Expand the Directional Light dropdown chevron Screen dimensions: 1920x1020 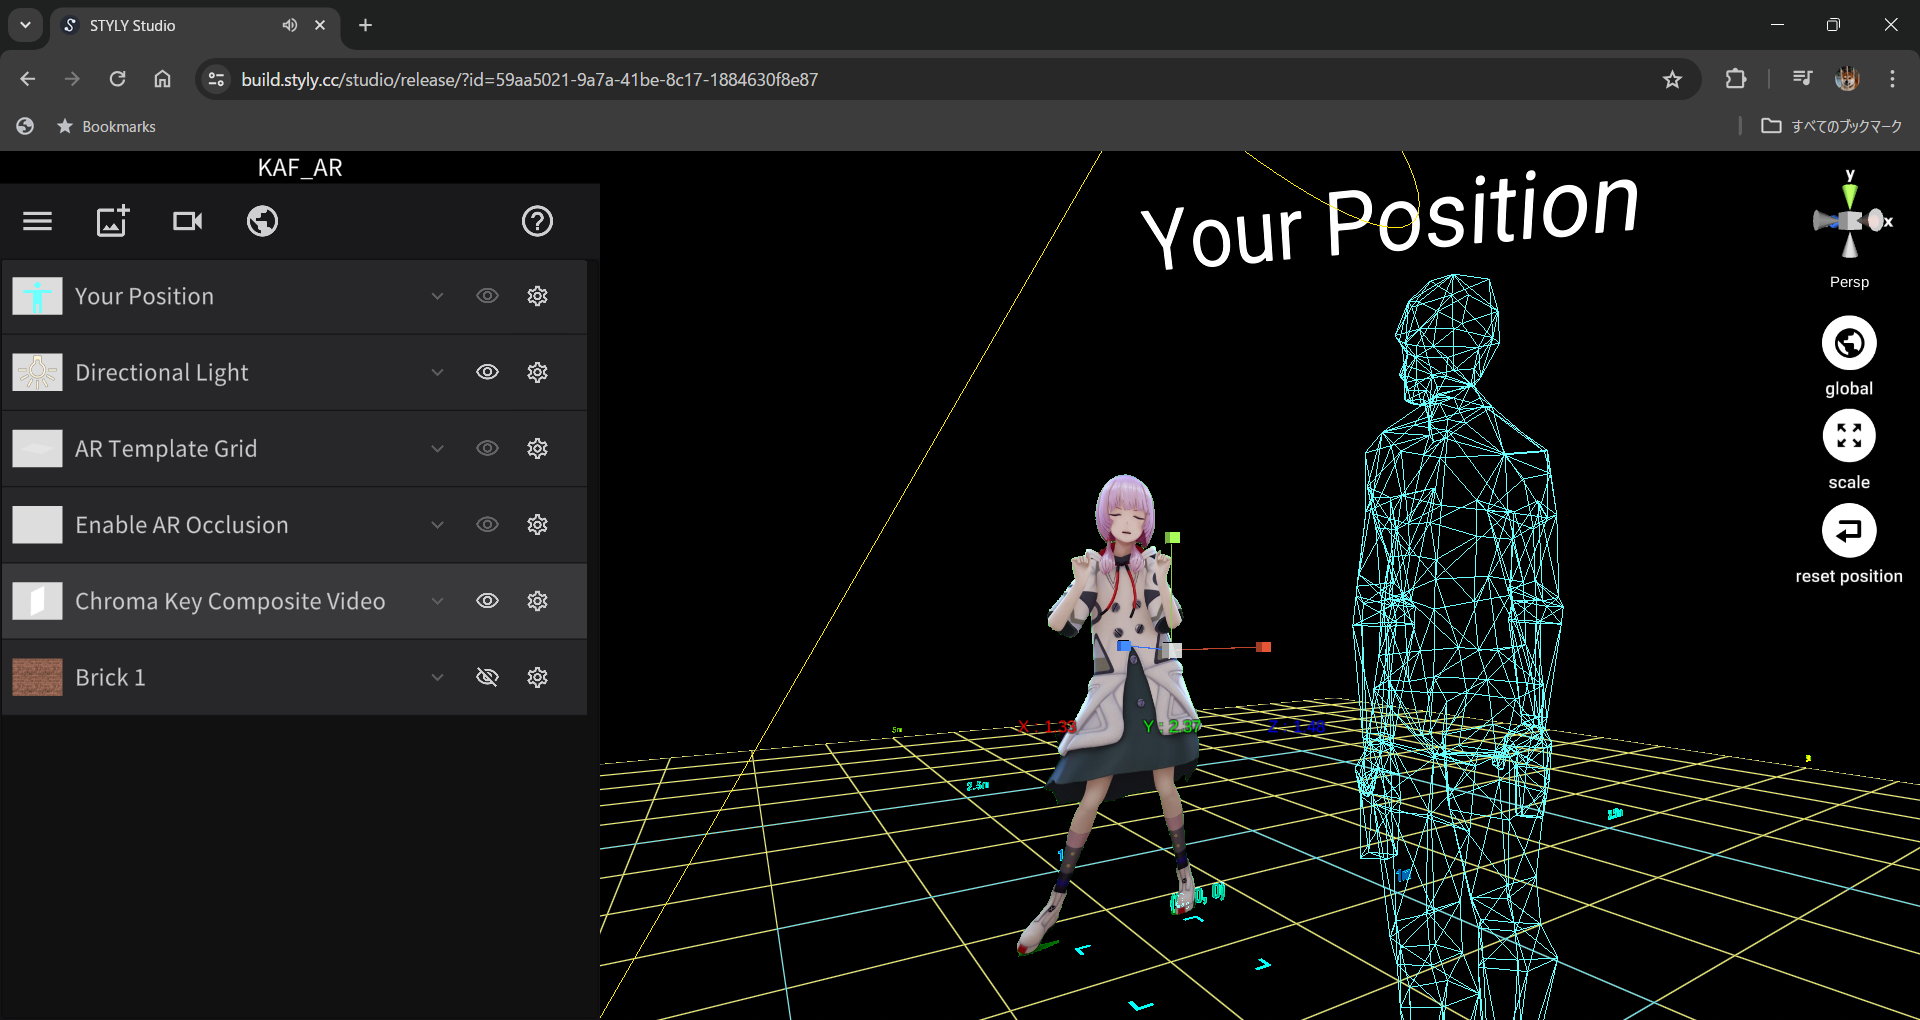437,372
